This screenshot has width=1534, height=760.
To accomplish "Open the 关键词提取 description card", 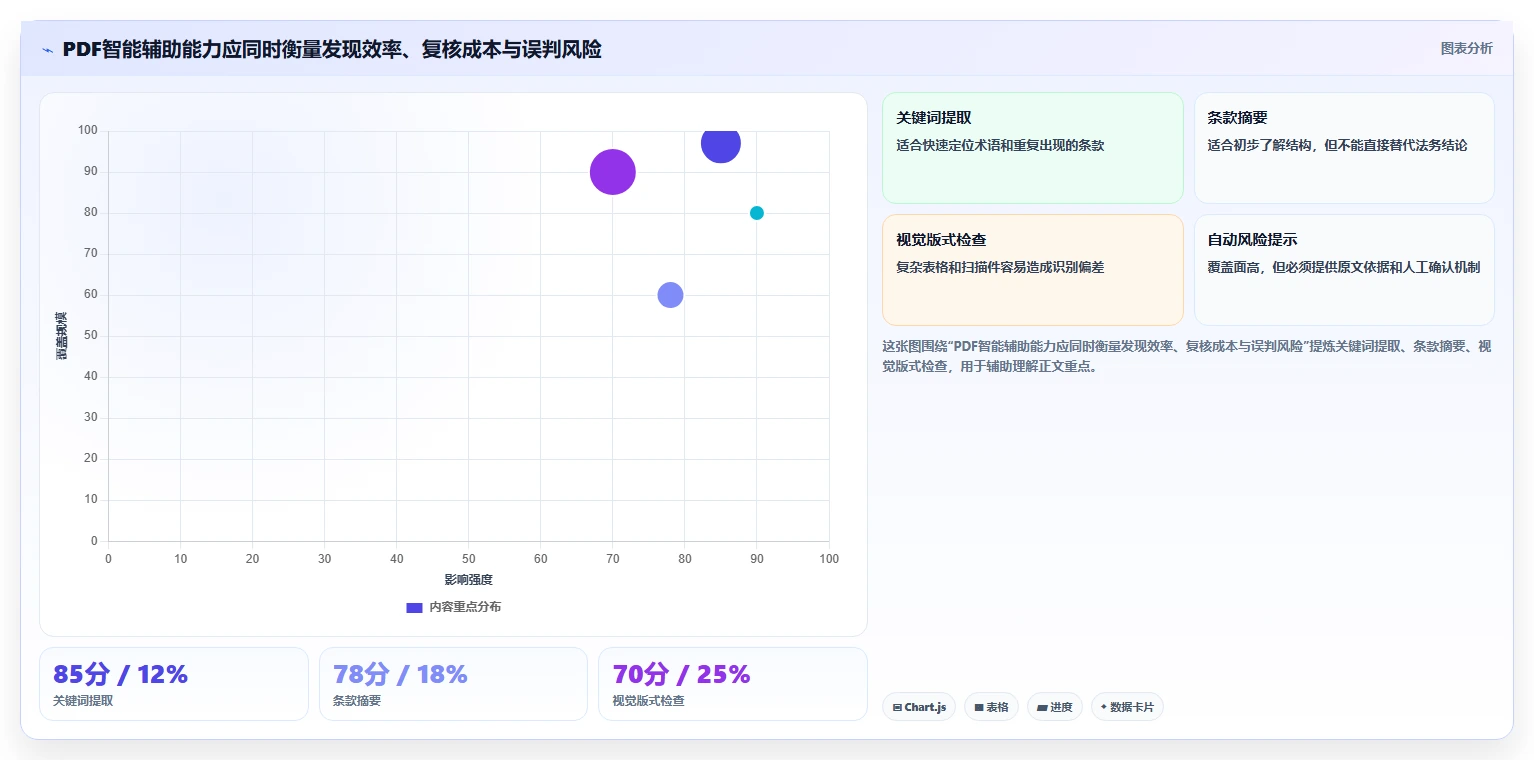I will coord(1032,148).
